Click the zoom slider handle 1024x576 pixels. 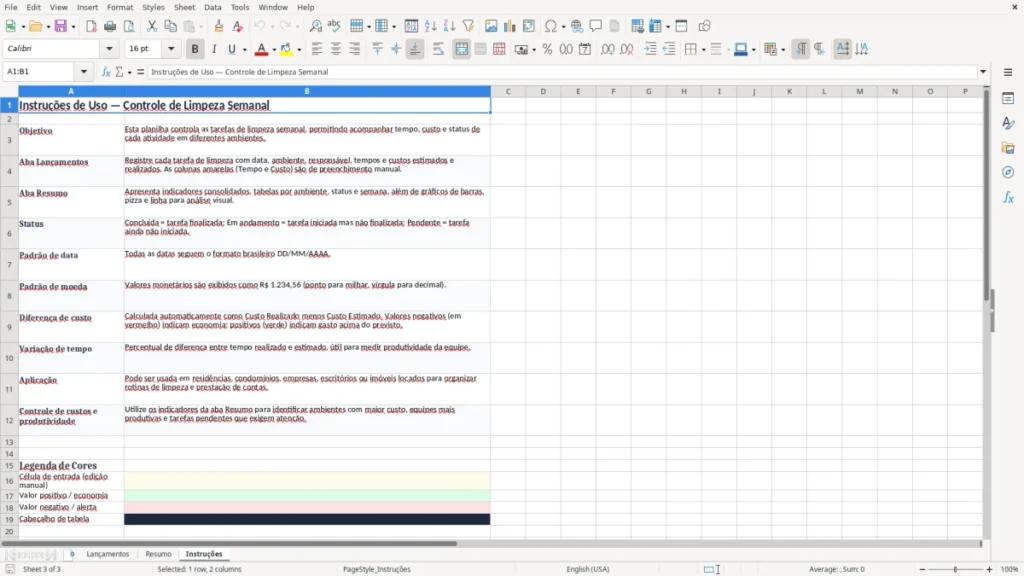[955, 569]
